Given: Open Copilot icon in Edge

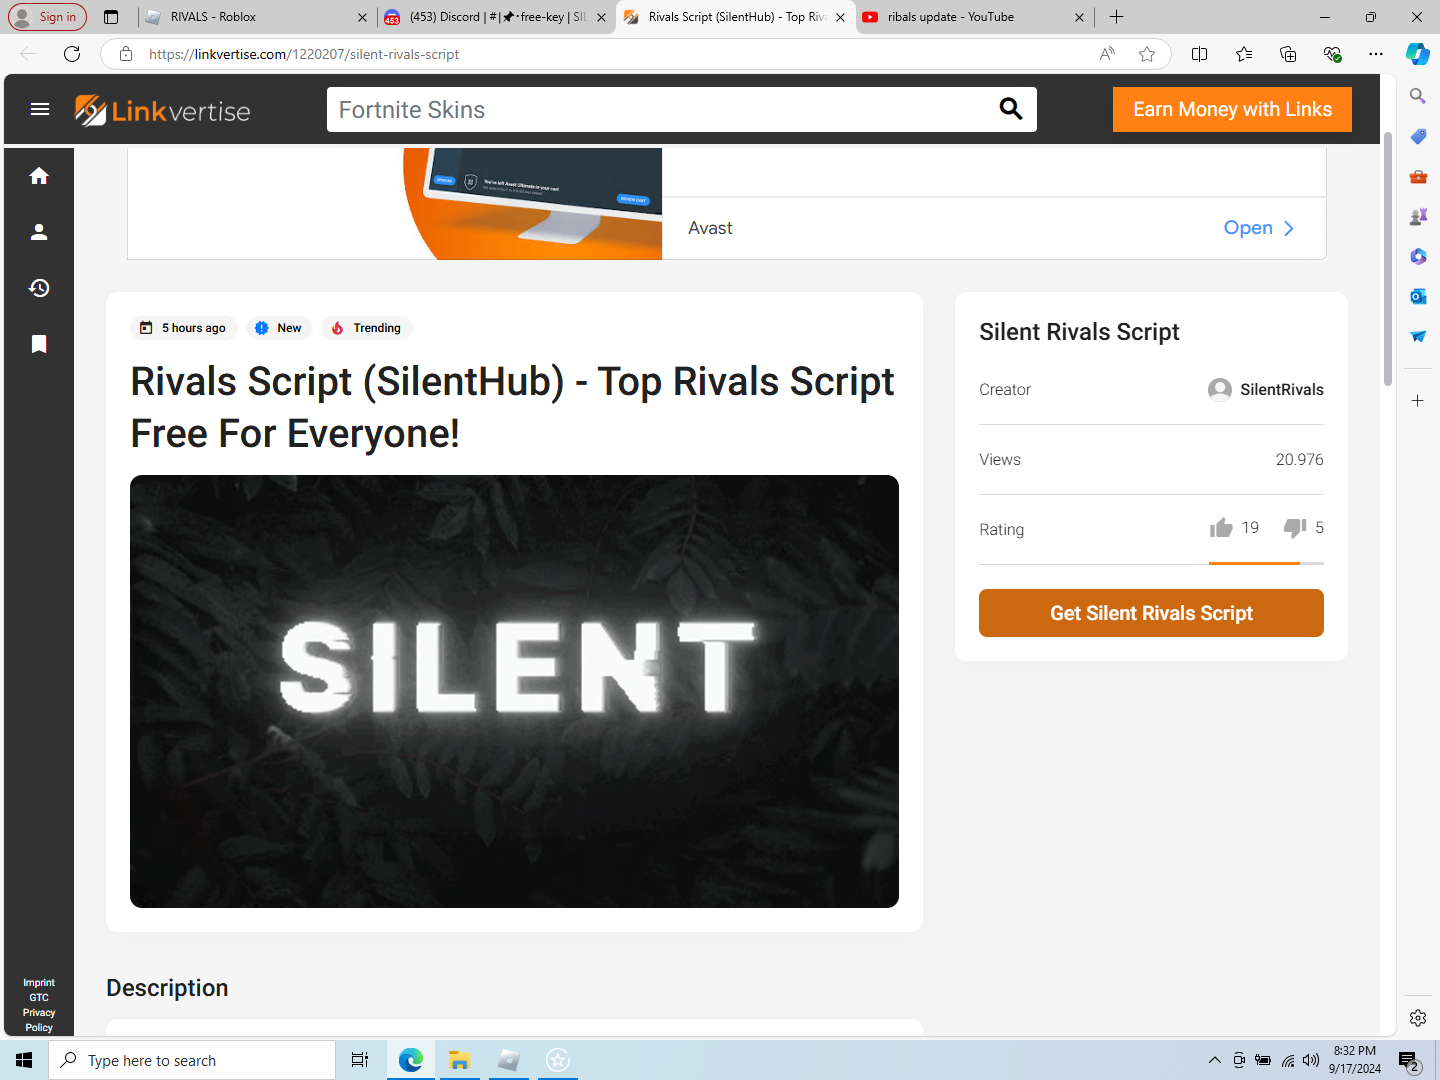Looking at the screenshot, I should tap(1418, 54).
